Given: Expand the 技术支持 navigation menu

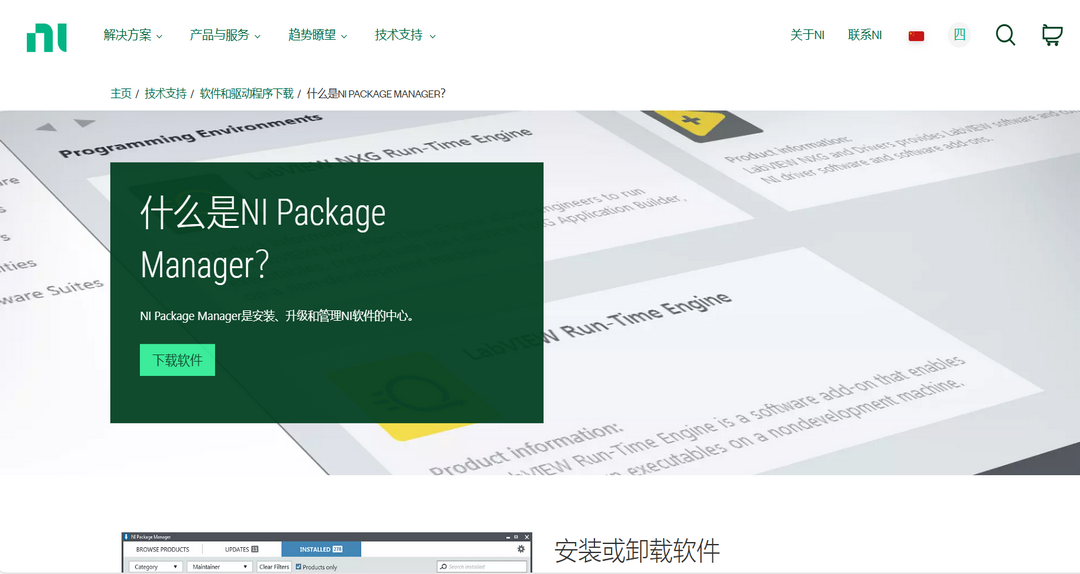Looking at the screenshot, I should (405, 35).
